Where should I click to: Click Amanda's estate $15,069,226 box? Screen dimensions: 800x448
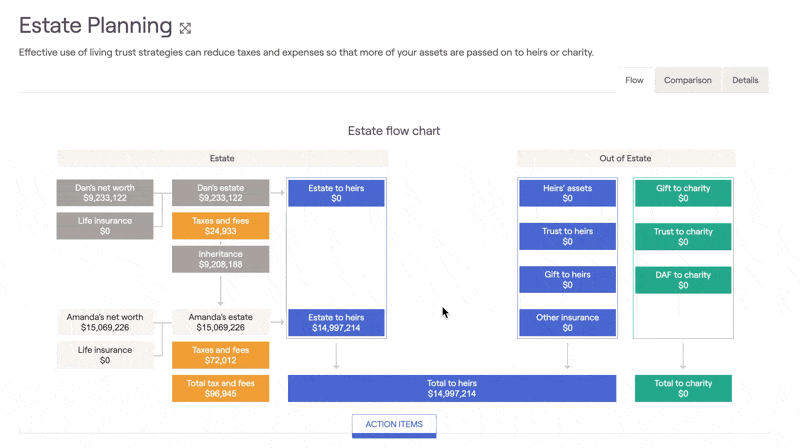(x=220, y=322)
